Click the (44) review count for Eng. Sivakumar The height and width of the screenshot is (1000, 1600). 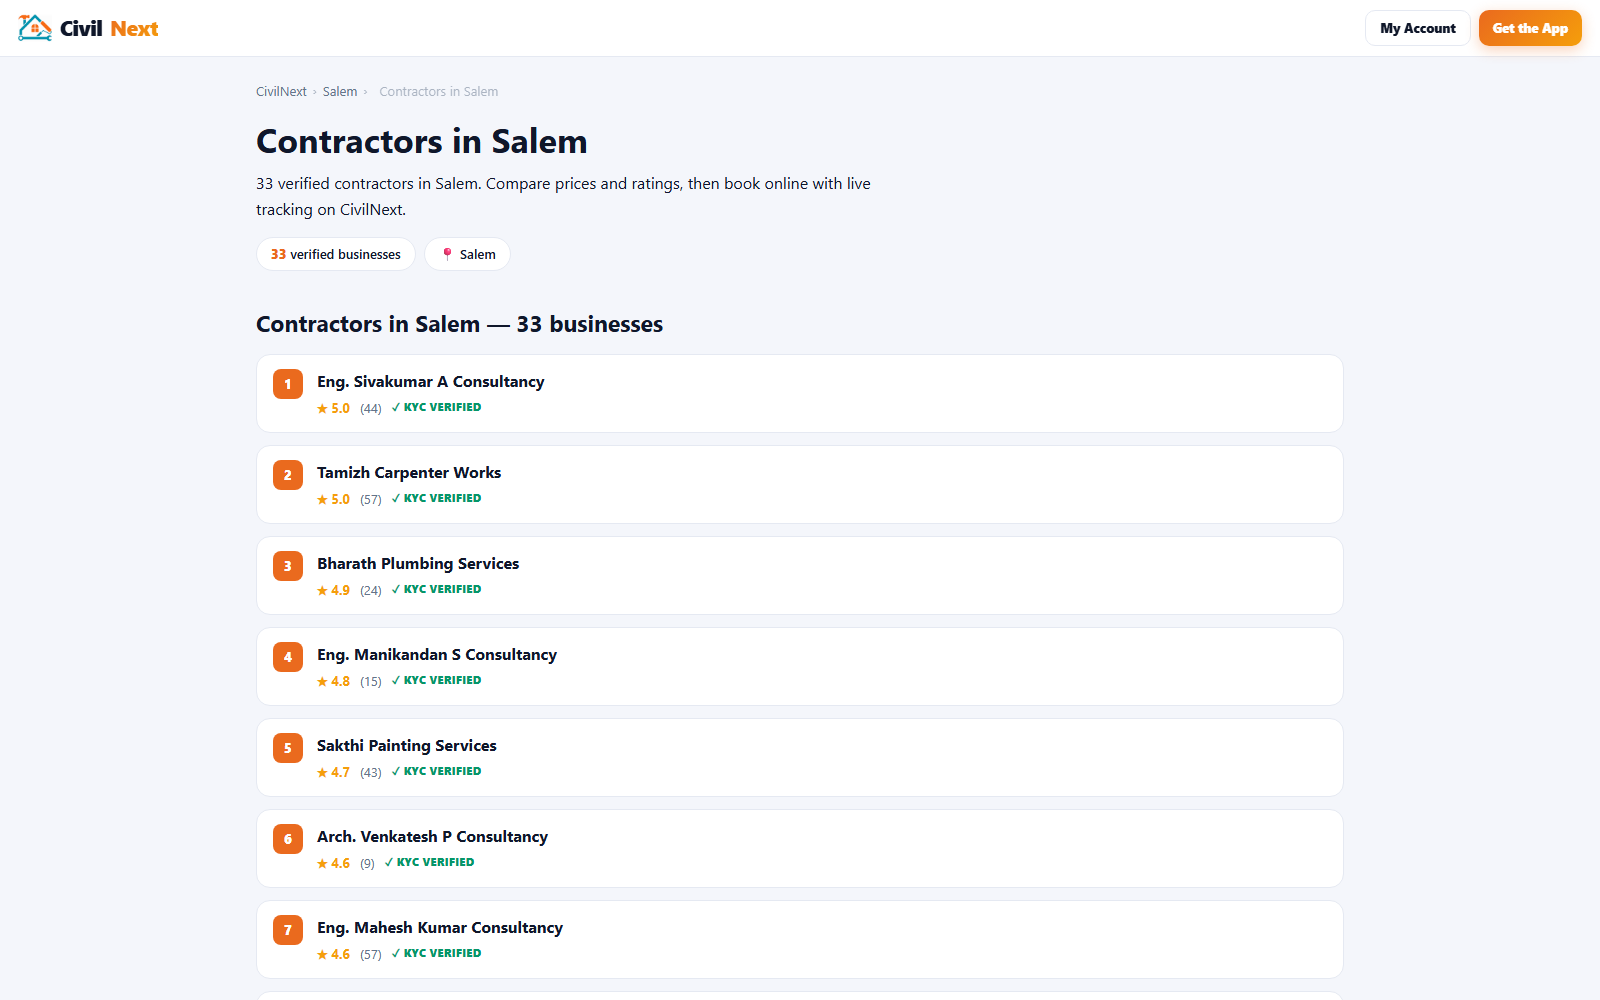tap(371, 408)
